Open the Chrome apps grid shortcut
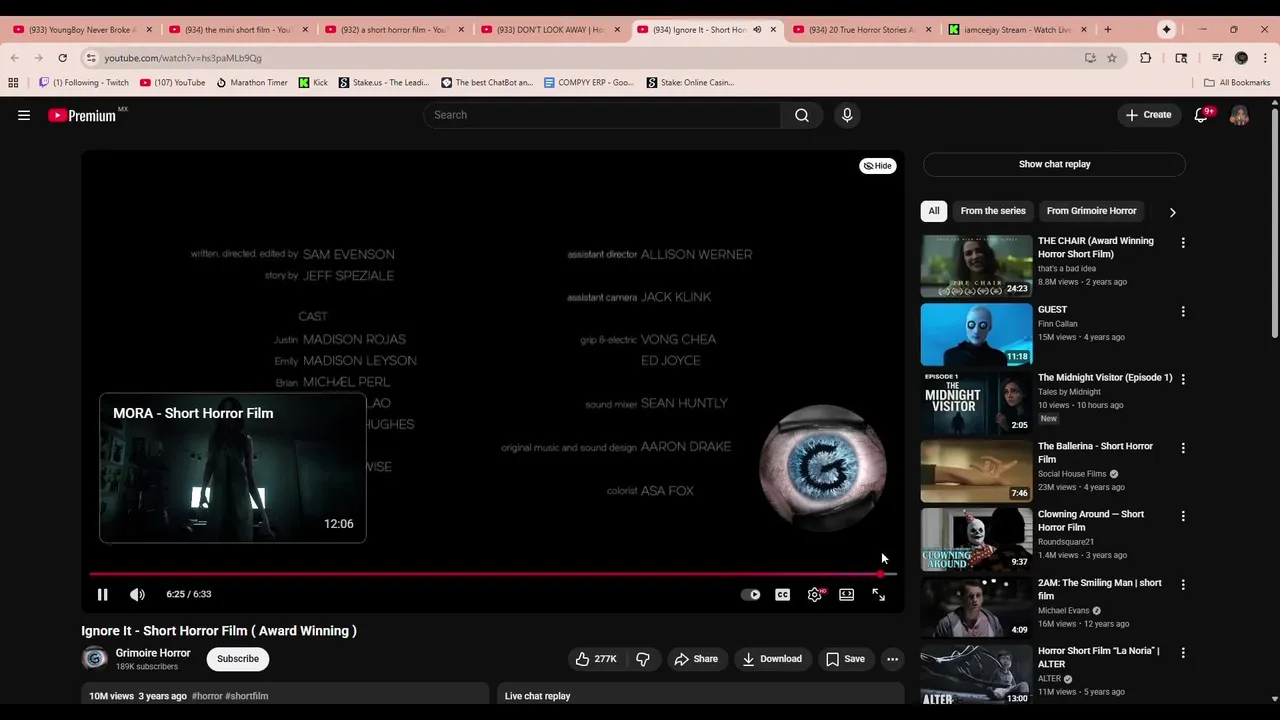This screenshot has width=1280, height=720. 14,82
